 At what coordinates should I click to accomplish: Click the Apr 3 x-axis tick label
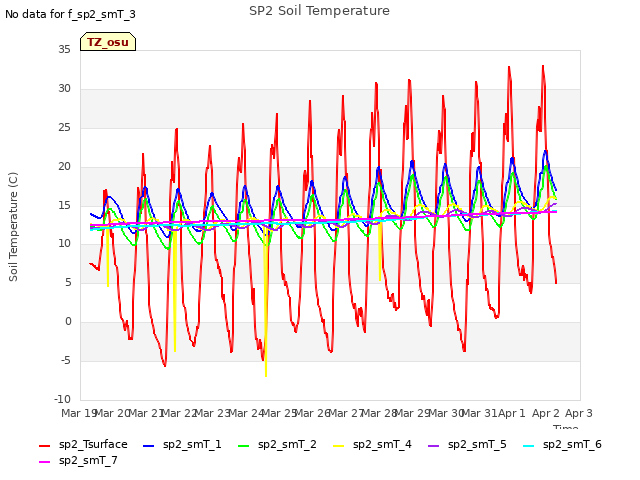click(579, 413)
